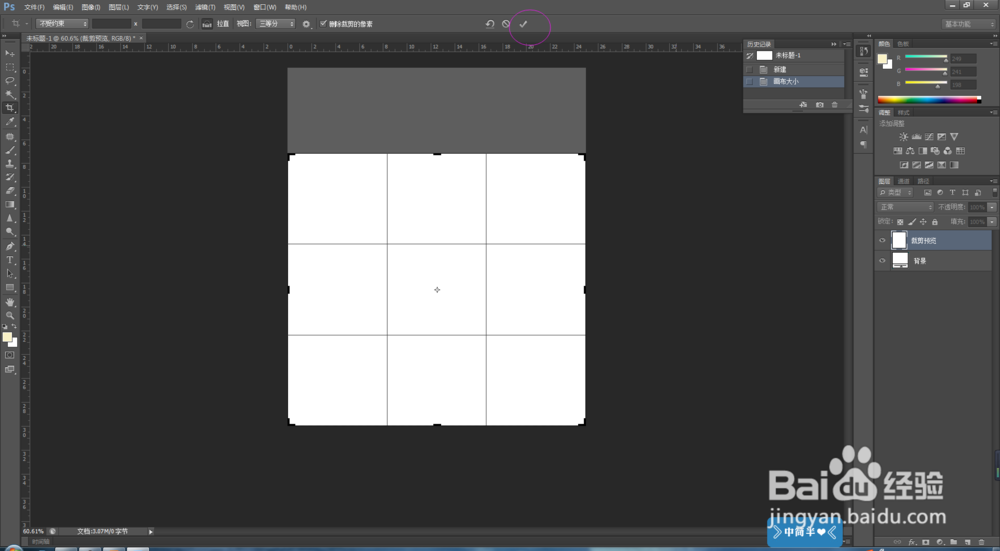Open workspace switcher 基本功能 dropdown
Image resolution: width=1000 pixels, height=551 pixels.
pos(968,24)
